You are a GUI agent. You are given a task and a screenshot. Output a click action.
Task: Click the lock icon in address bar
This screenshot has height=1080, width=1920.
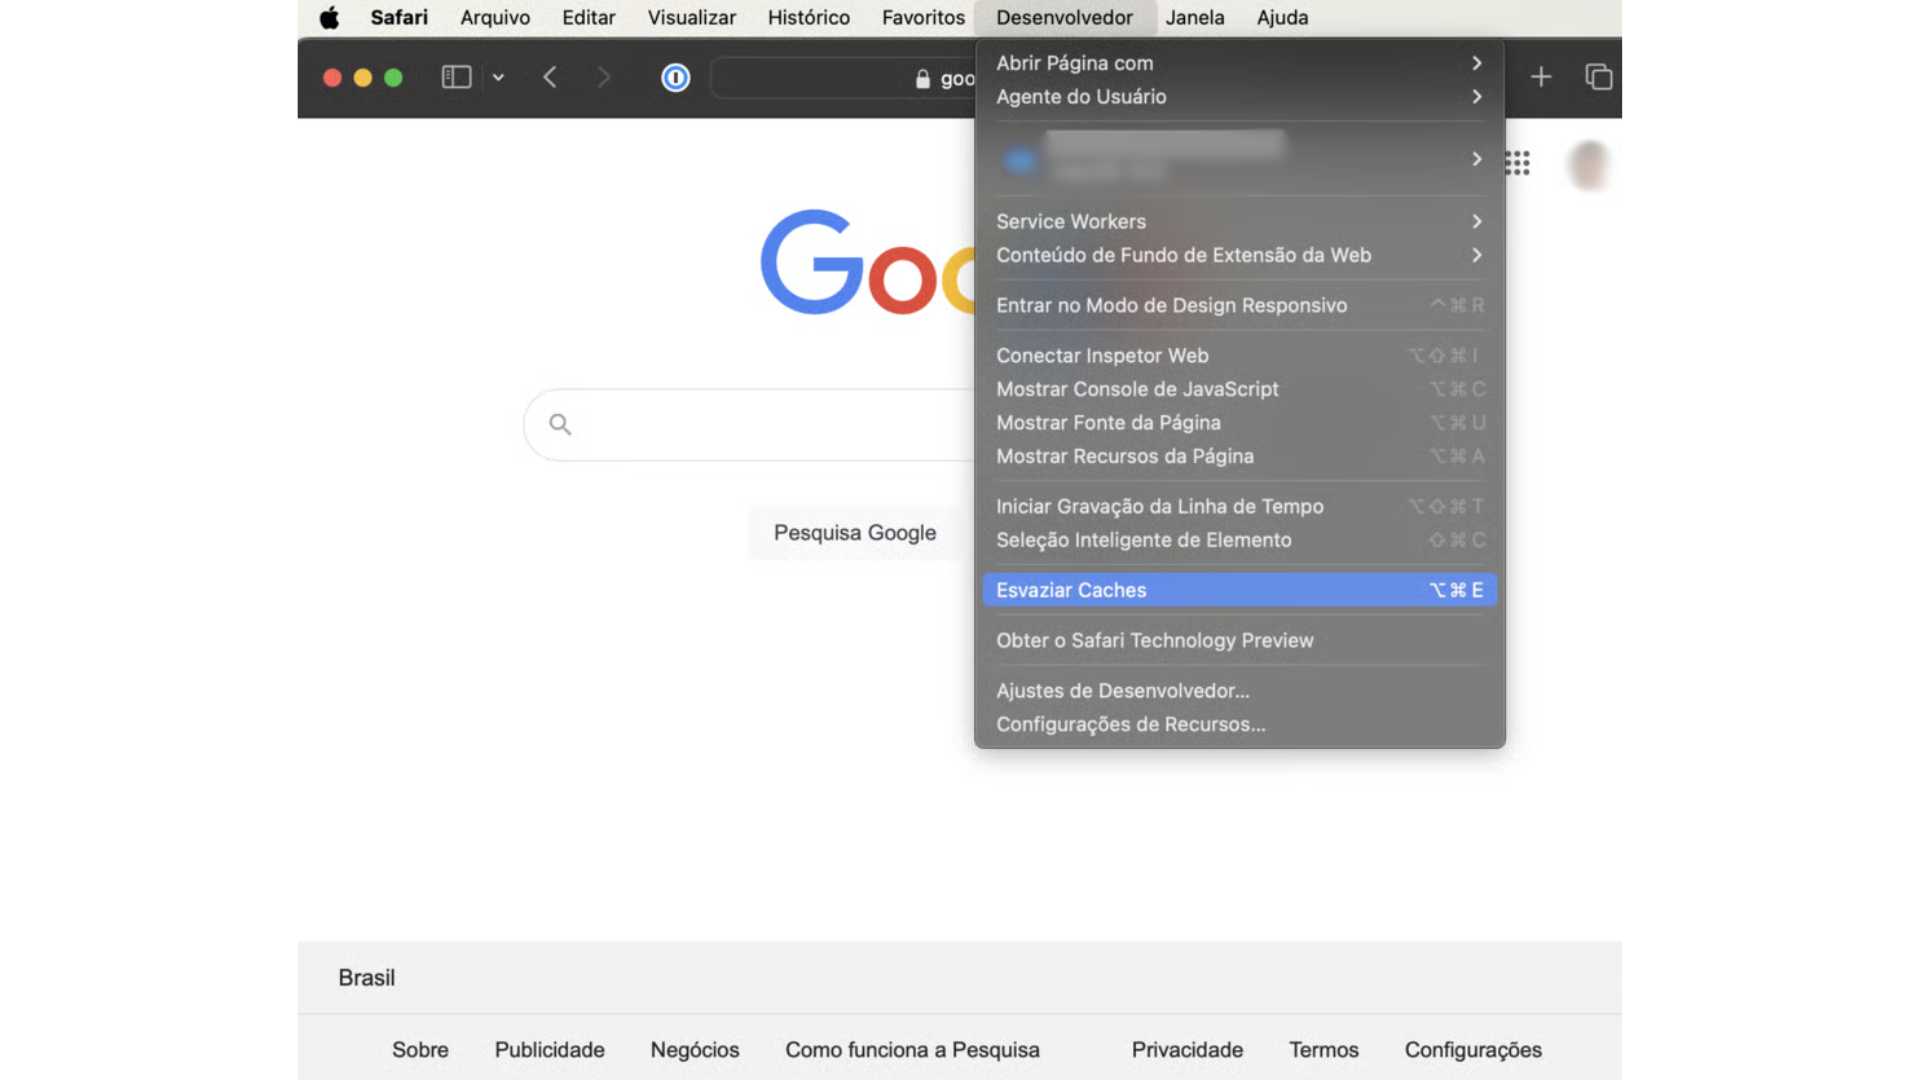click(923, 79)
